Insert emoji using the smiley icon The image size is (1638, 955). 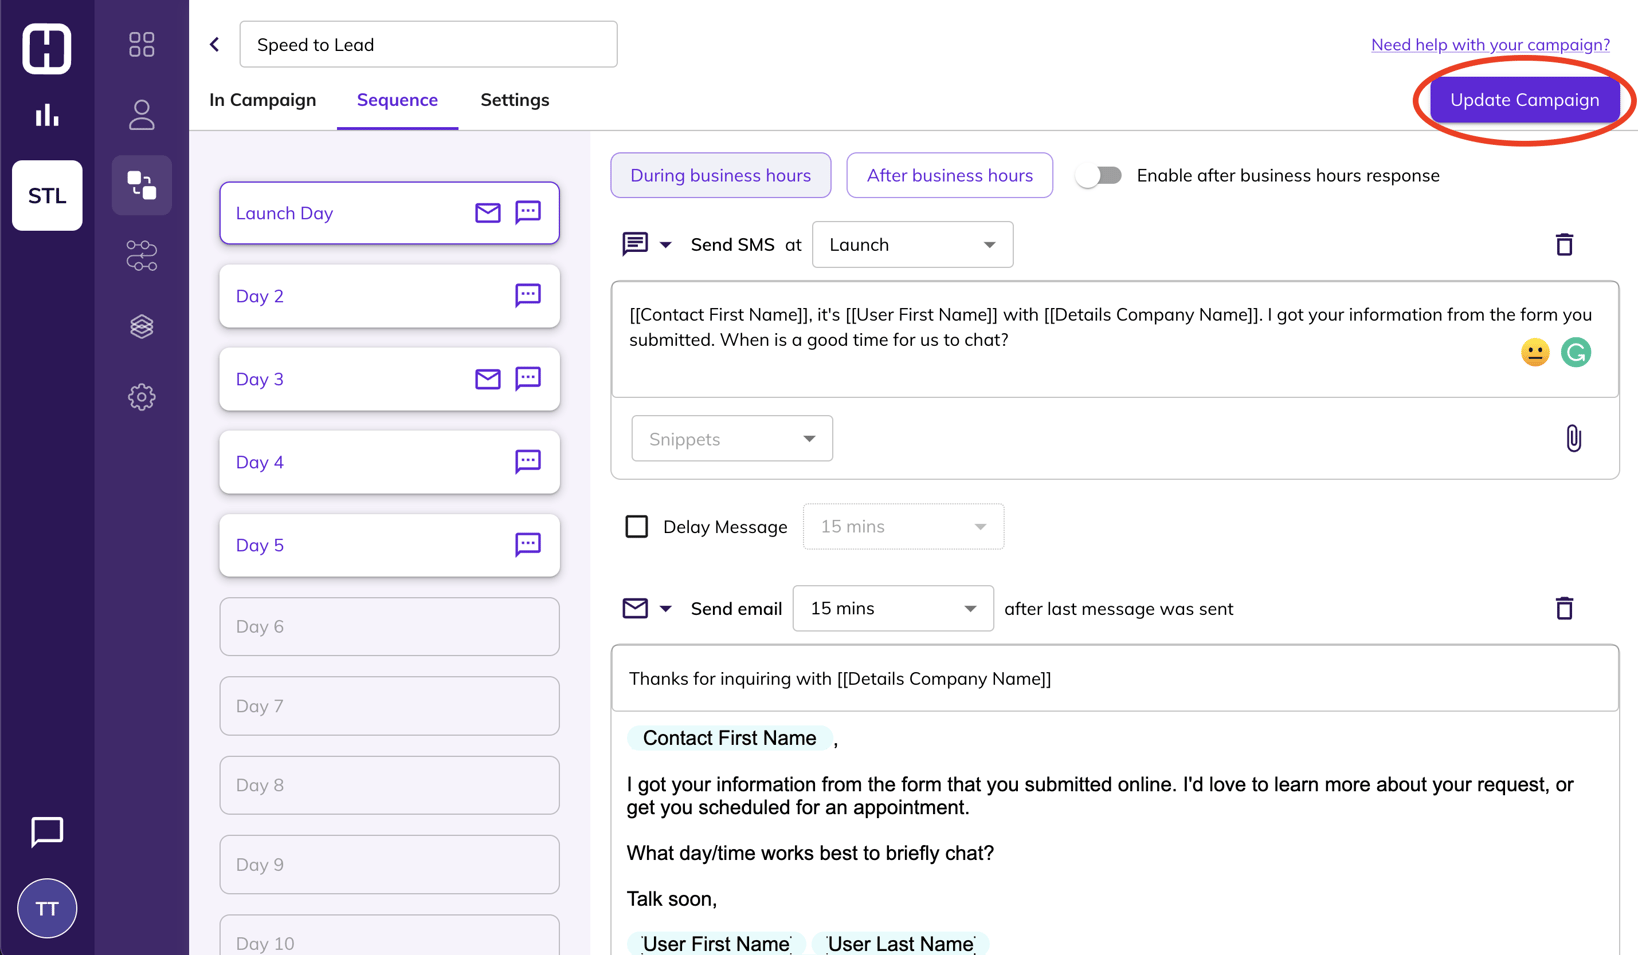pos(1534,352)
